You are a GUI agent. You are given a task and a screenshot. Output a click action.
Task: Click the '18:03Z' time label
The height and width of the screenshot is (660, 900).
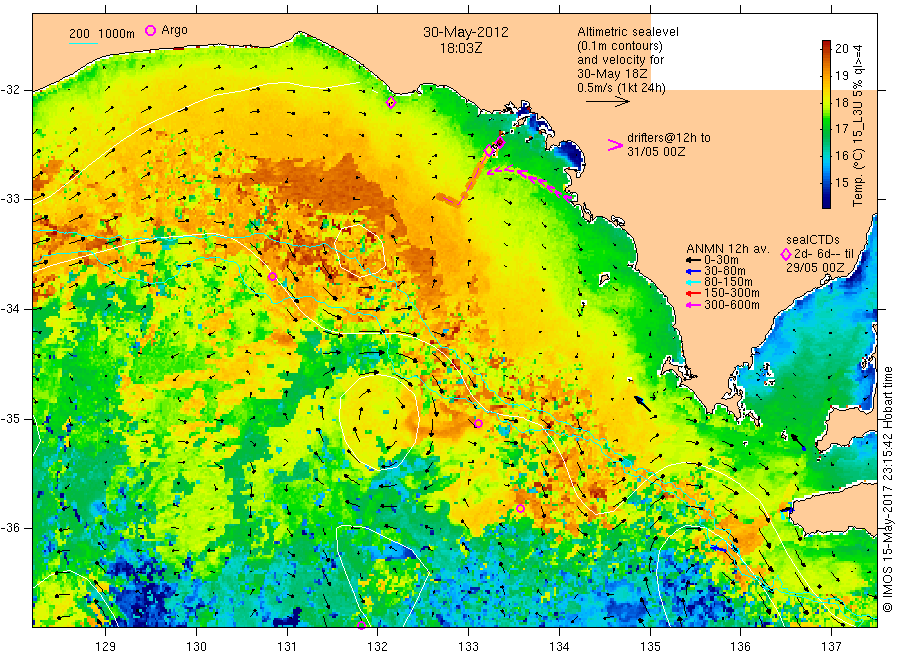coord(461,48)
